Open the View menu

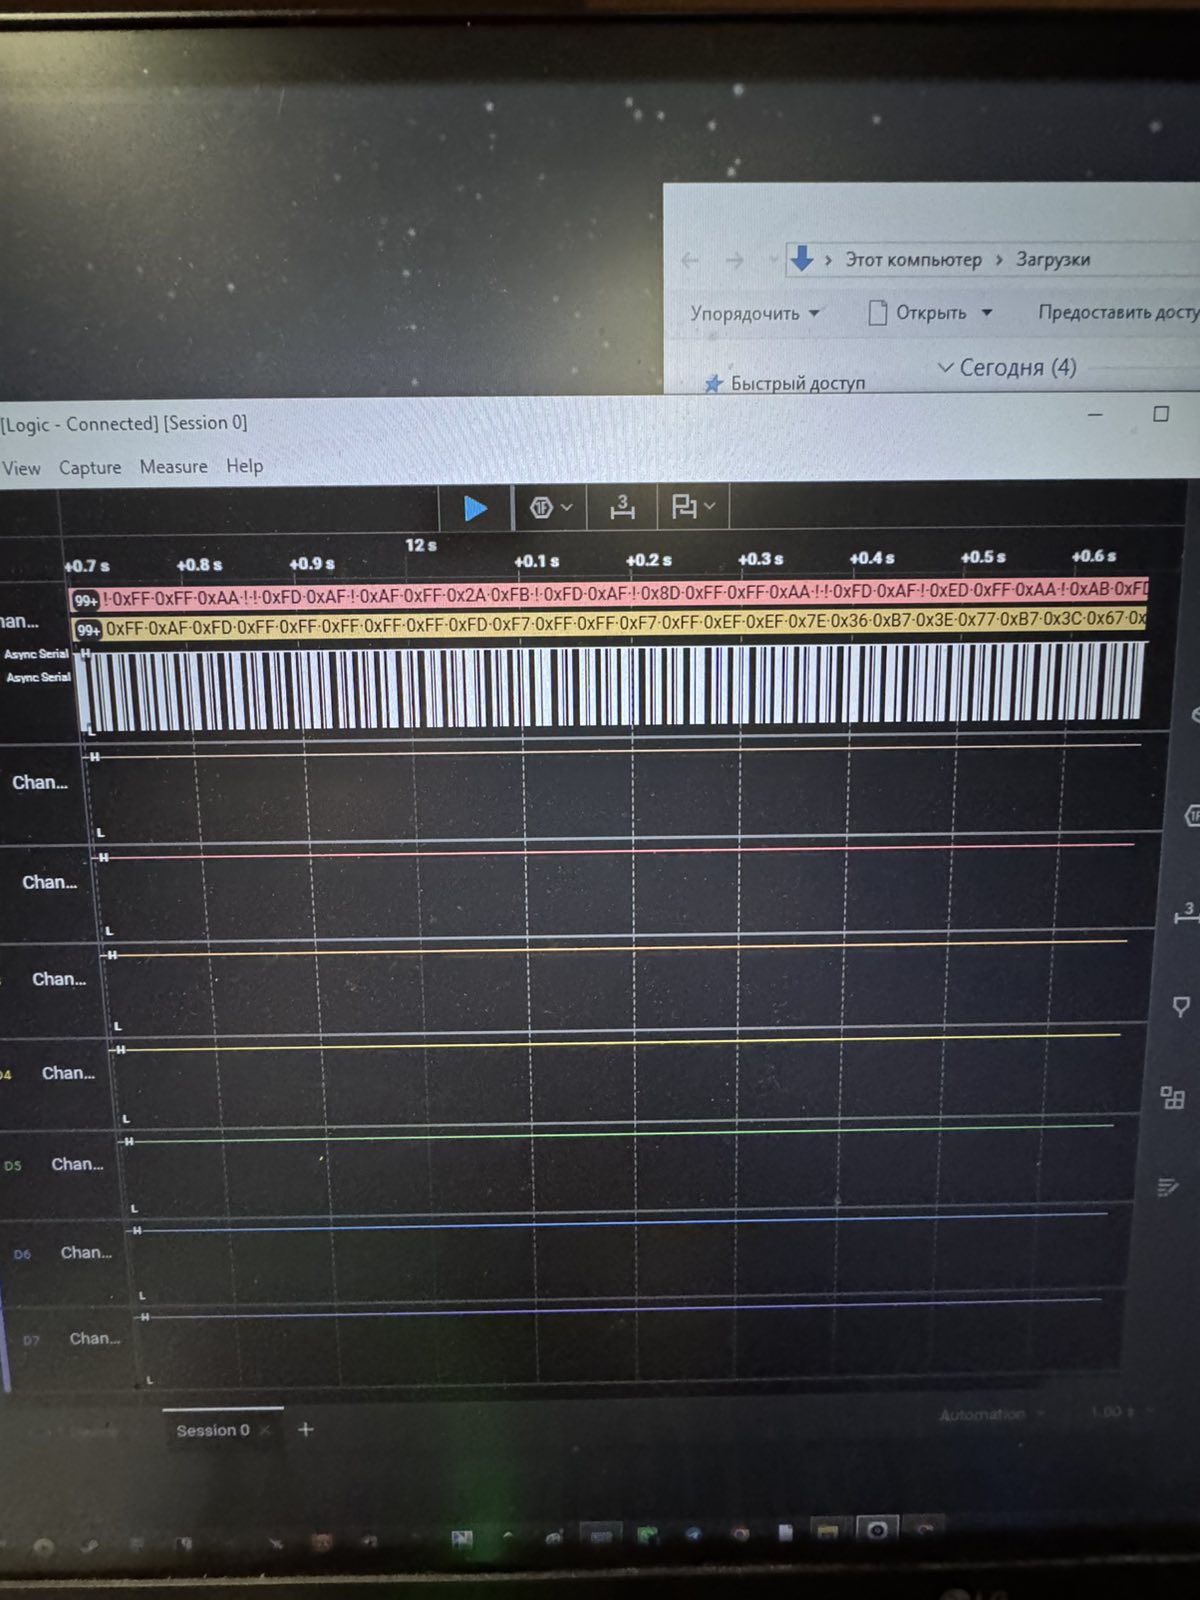(21, 468)
